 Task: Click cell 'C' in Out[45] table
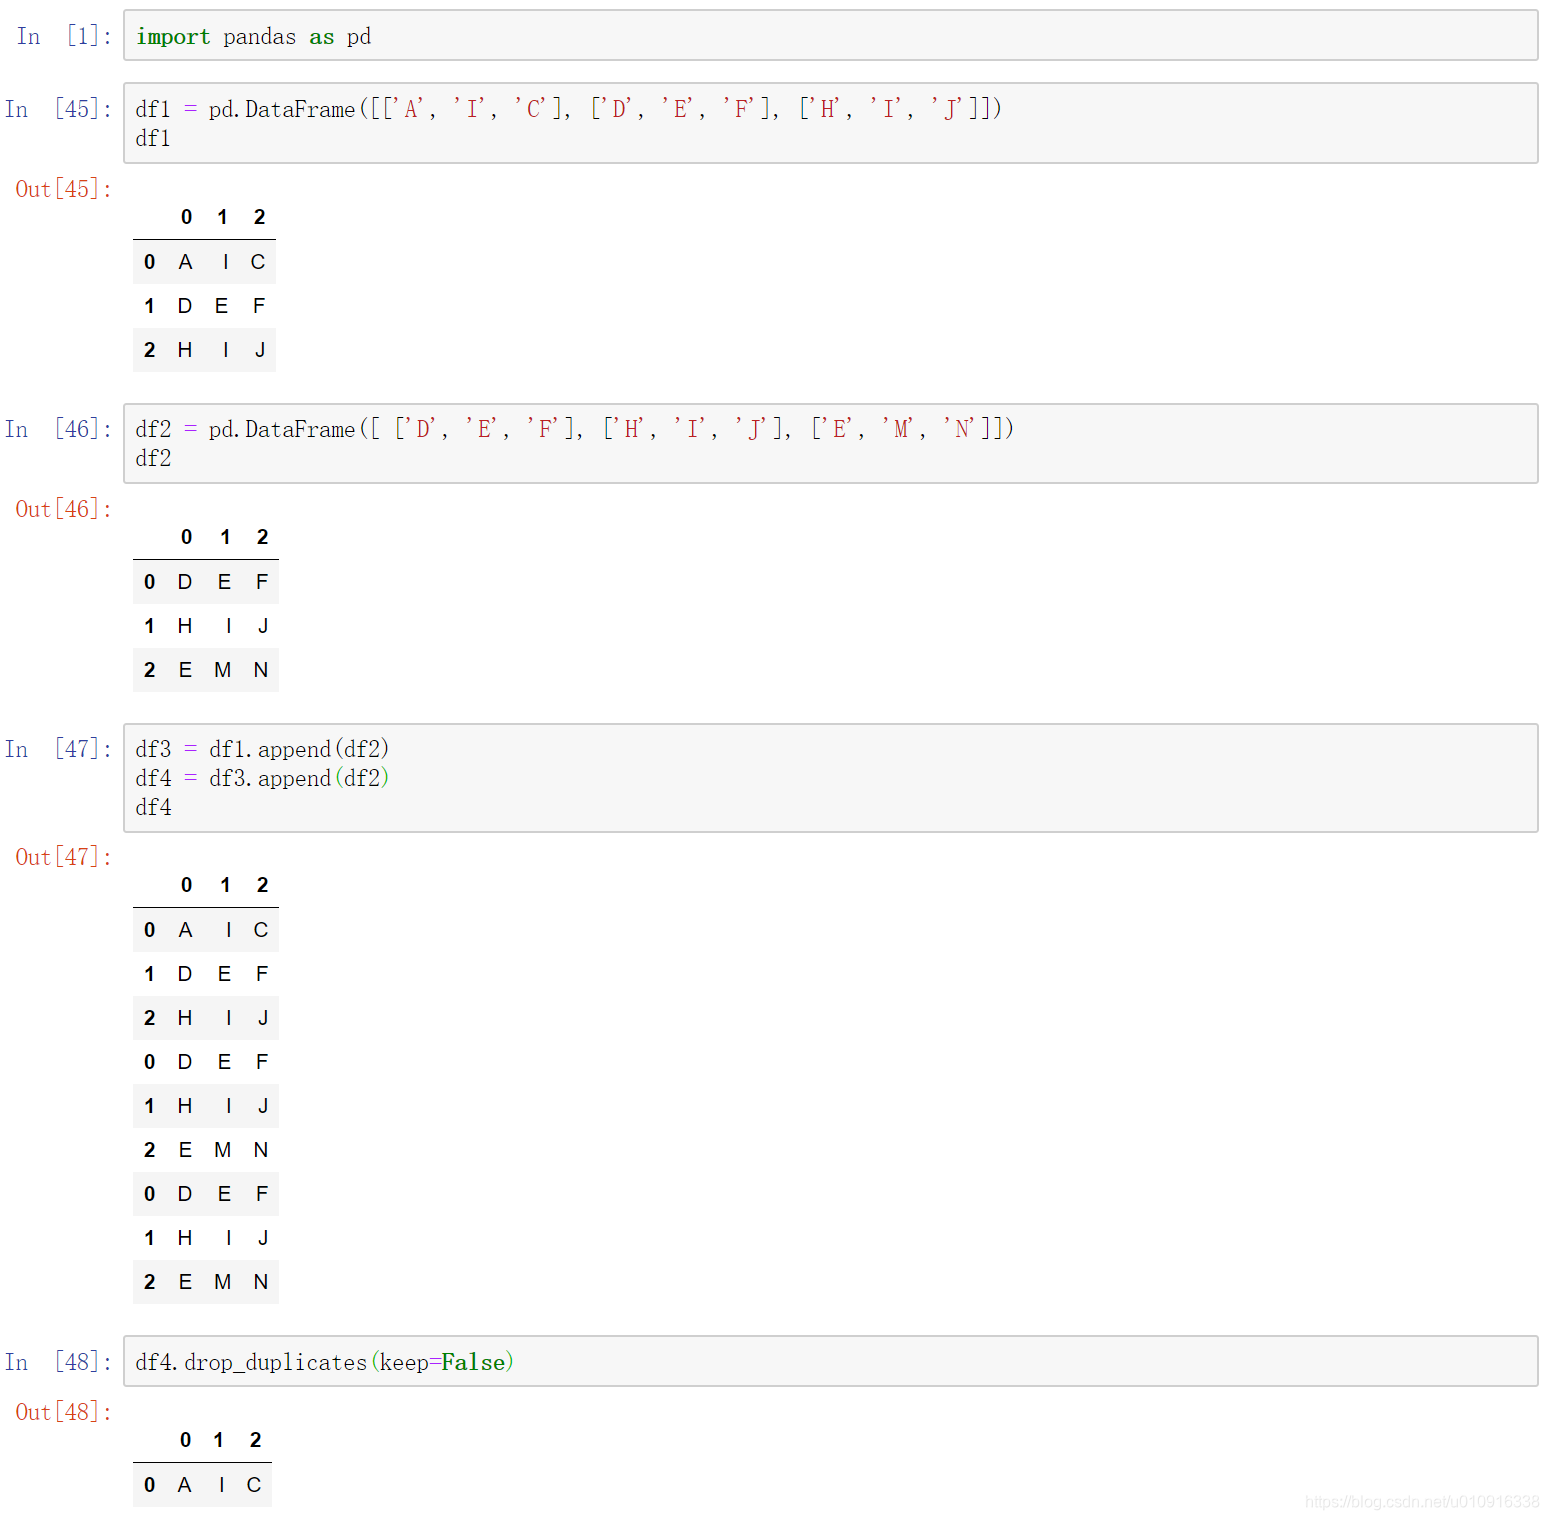[x=258, y=262]
